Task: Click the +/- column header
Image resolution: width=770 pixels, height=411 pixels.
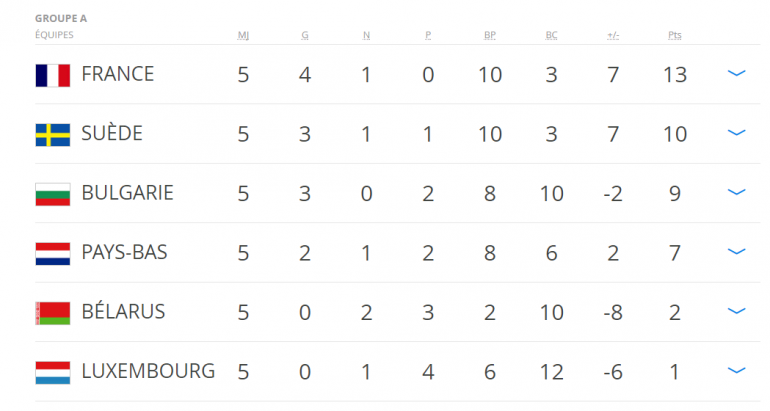Action: [x=613, y=36]
